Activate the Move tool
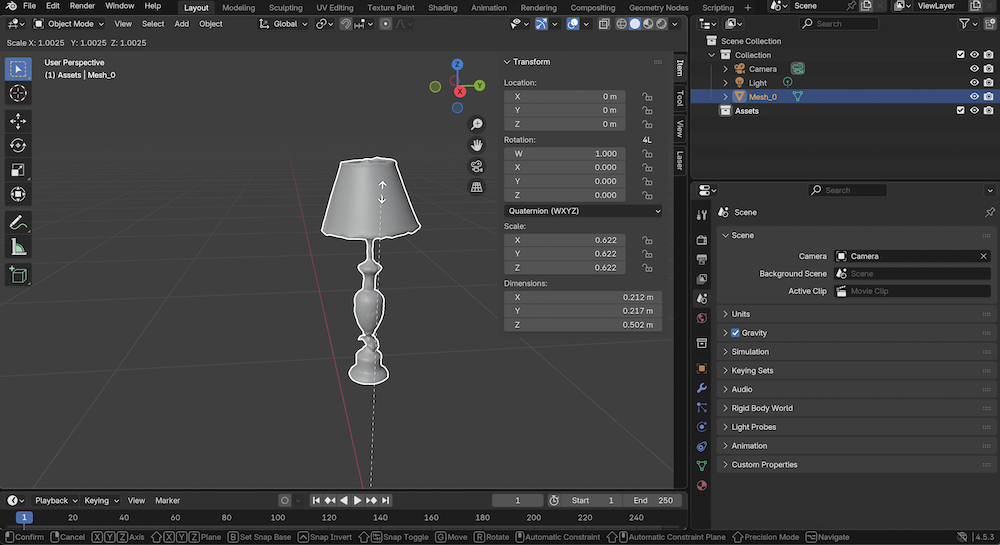This screenshot has width=1000, height=545. click(18, 121)
